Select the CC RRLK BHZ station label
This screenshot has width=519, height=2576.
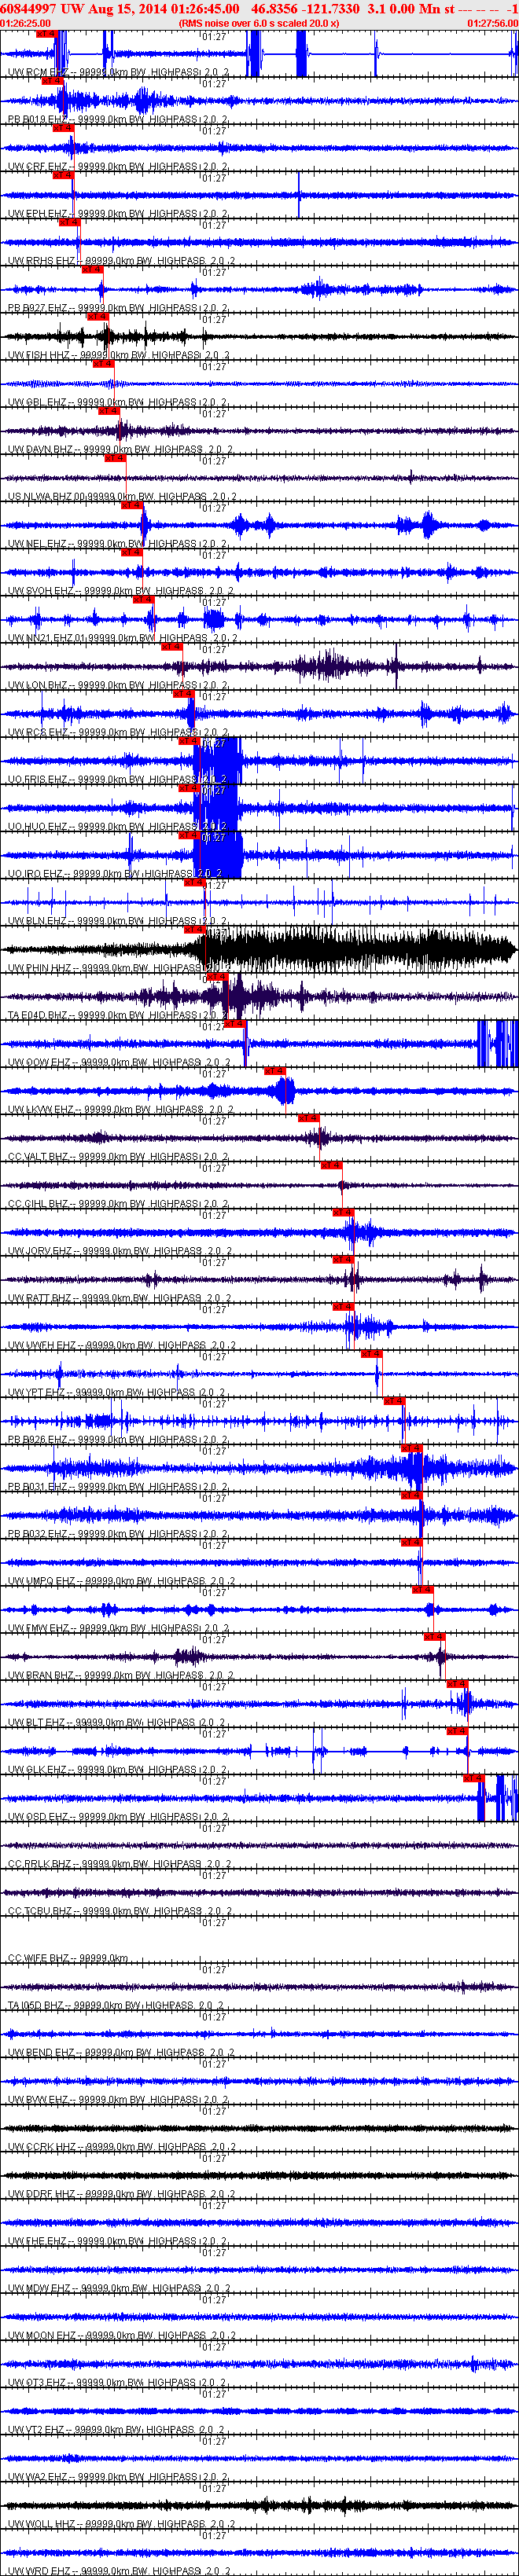(120, 1865)
